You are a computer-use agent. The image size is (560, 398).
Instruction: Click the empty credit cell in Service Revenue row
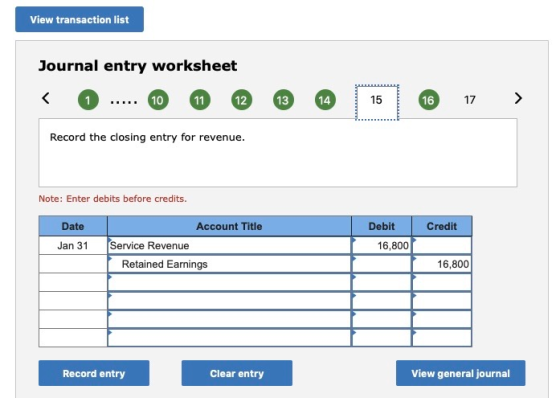coord(442,245)
